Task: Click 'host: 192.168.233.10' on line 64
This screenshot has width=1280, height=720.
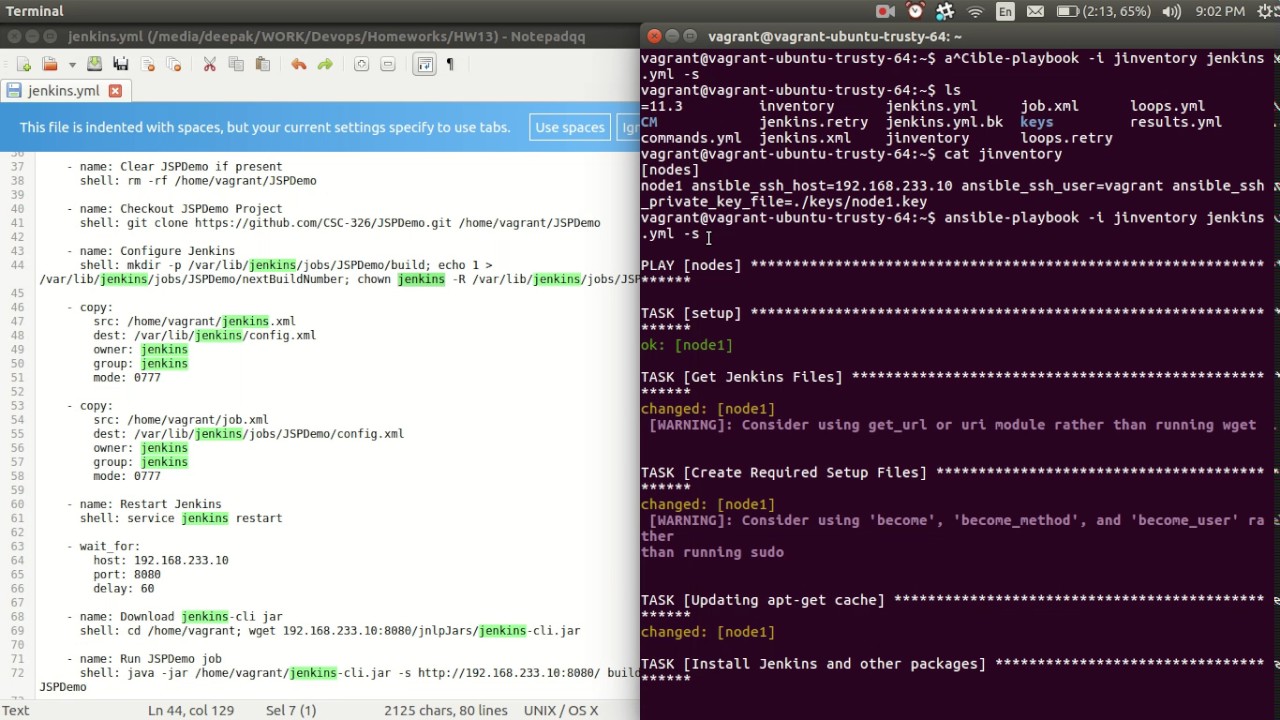Action: [161, 560]
